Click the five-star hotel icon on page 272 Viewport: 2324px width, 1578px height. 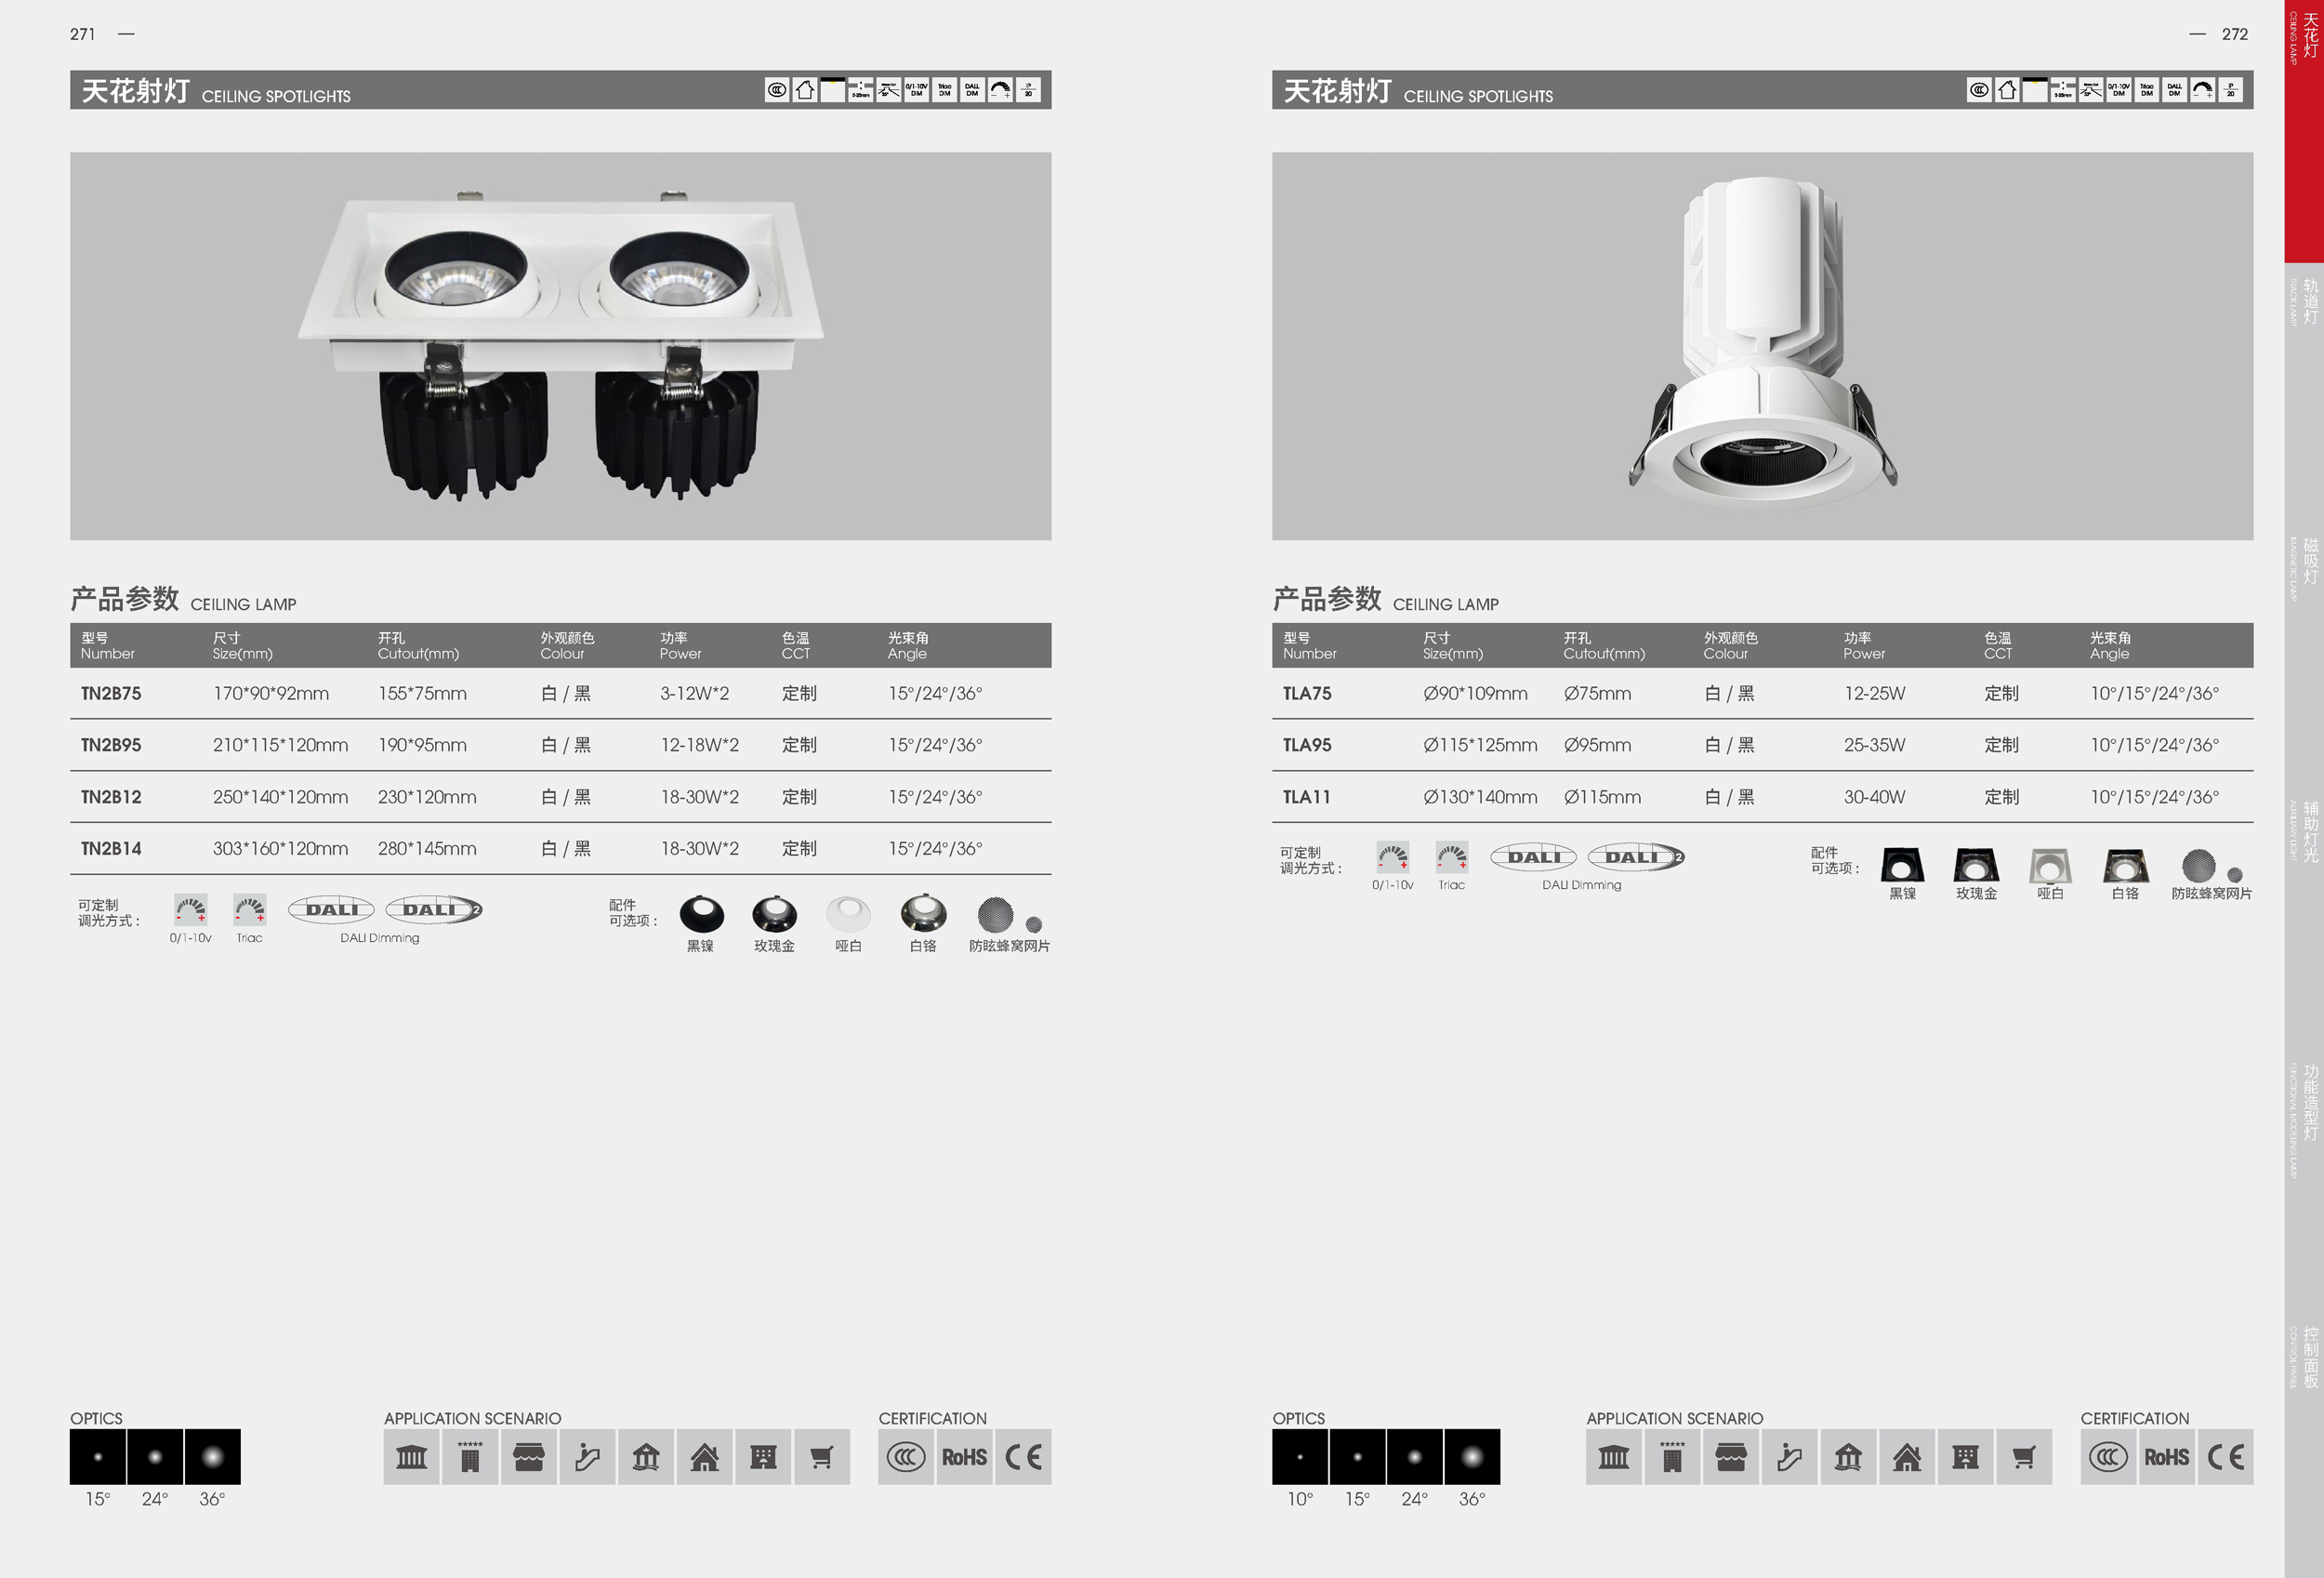pos(1672,1457)
